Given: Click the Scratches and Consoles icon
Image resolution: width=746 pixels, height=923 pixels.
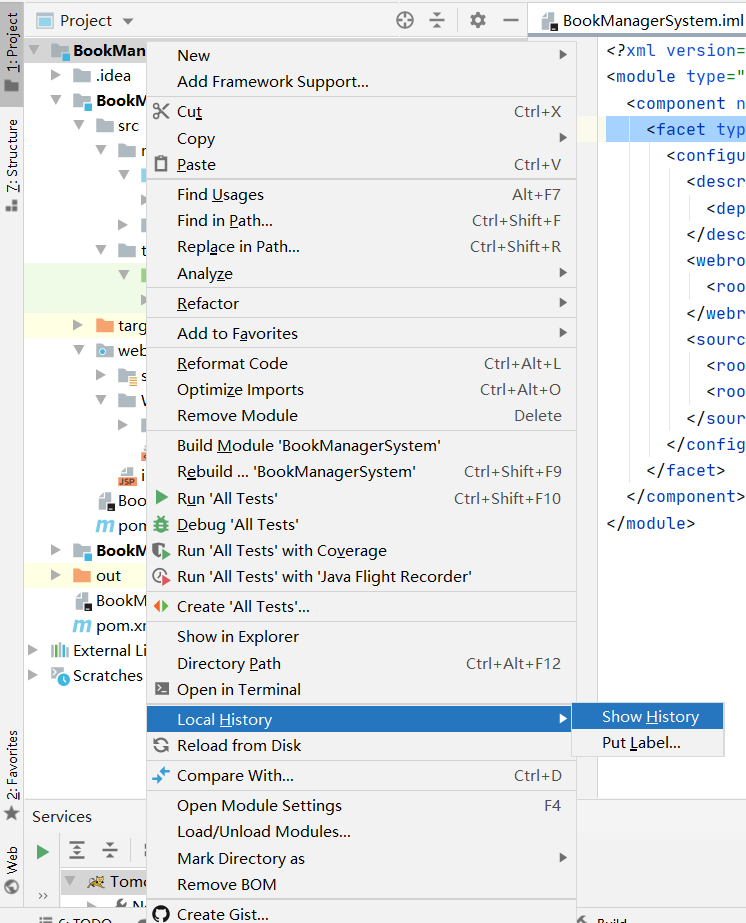Looking at the screenshot, I should point(60,676).
